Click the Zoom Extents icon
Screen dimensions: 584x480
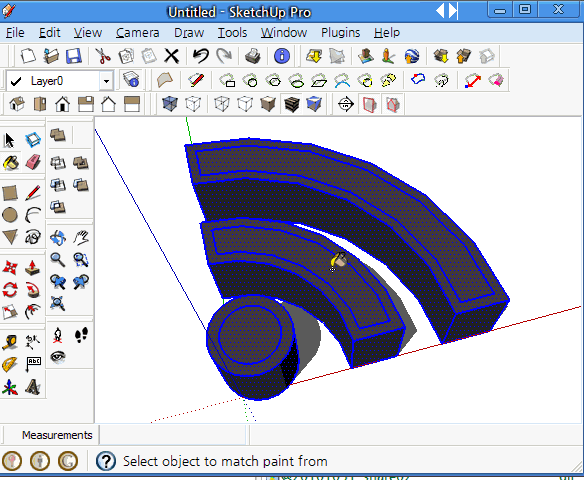58,303
